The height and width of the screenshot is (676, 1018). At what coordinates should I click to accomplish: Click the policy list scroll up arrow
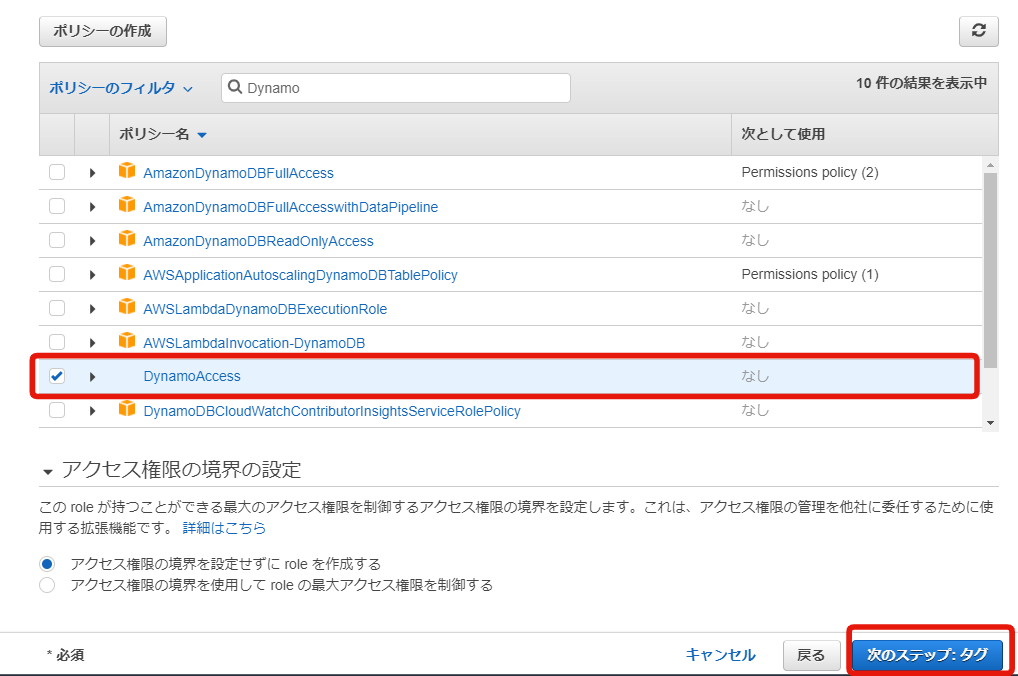(990, 165)
